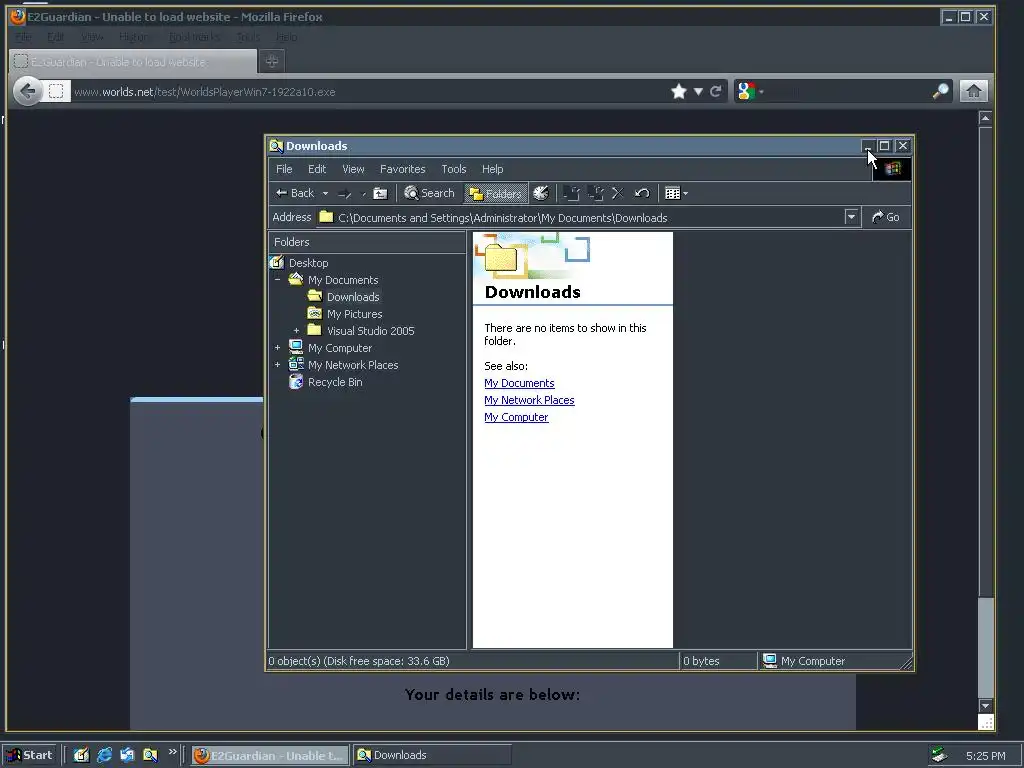
Task: Open the Tools menu in Downloads window
Action: pos(454,169)
